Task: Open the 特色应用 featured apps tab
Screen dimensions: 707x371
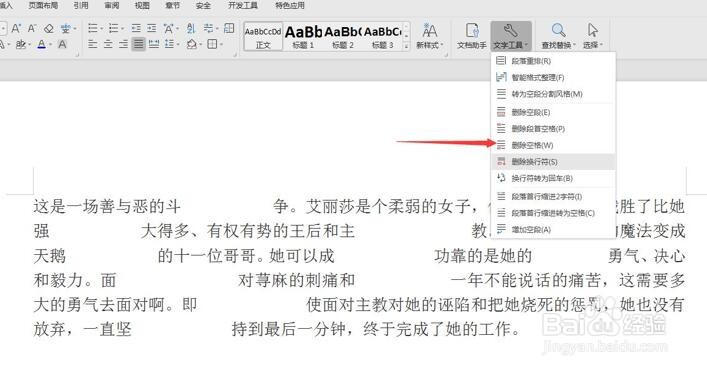Action: (x=290, y=5)
